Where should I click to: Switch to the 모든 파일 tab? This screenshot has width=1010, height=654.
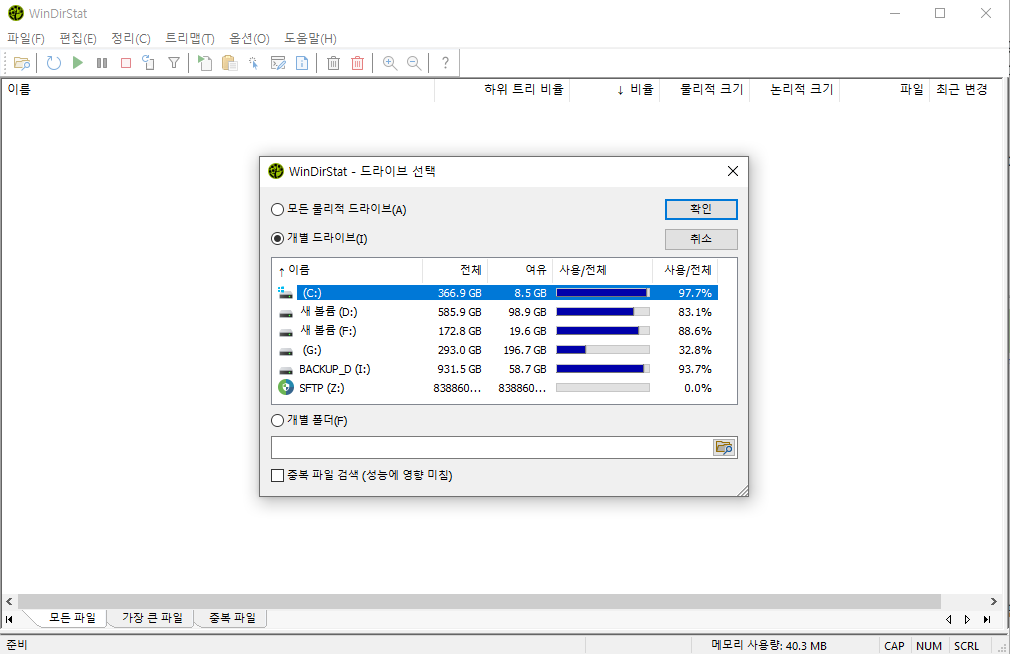click(72, 618)
